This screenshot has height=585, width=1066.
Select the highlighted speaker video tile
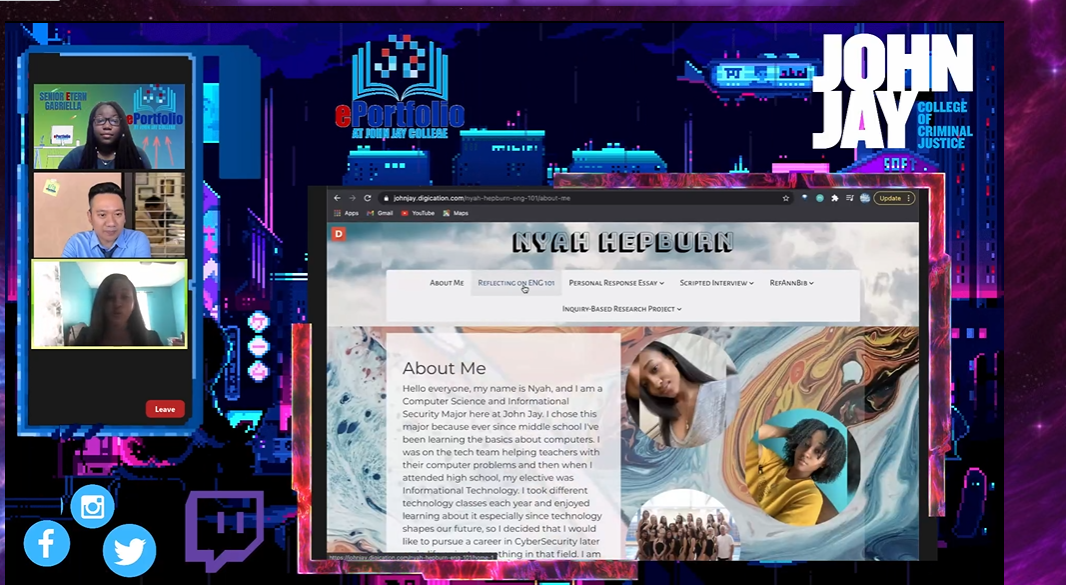coord(109,304)
